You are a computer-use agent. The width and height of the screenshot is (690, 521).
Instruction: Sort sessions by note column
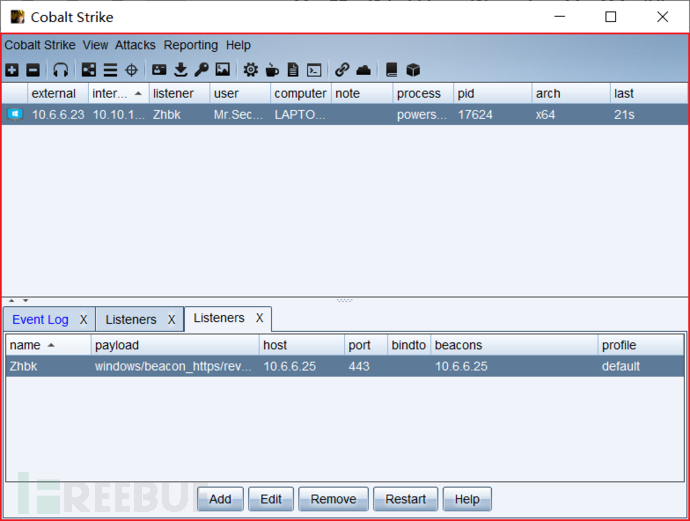362,93
